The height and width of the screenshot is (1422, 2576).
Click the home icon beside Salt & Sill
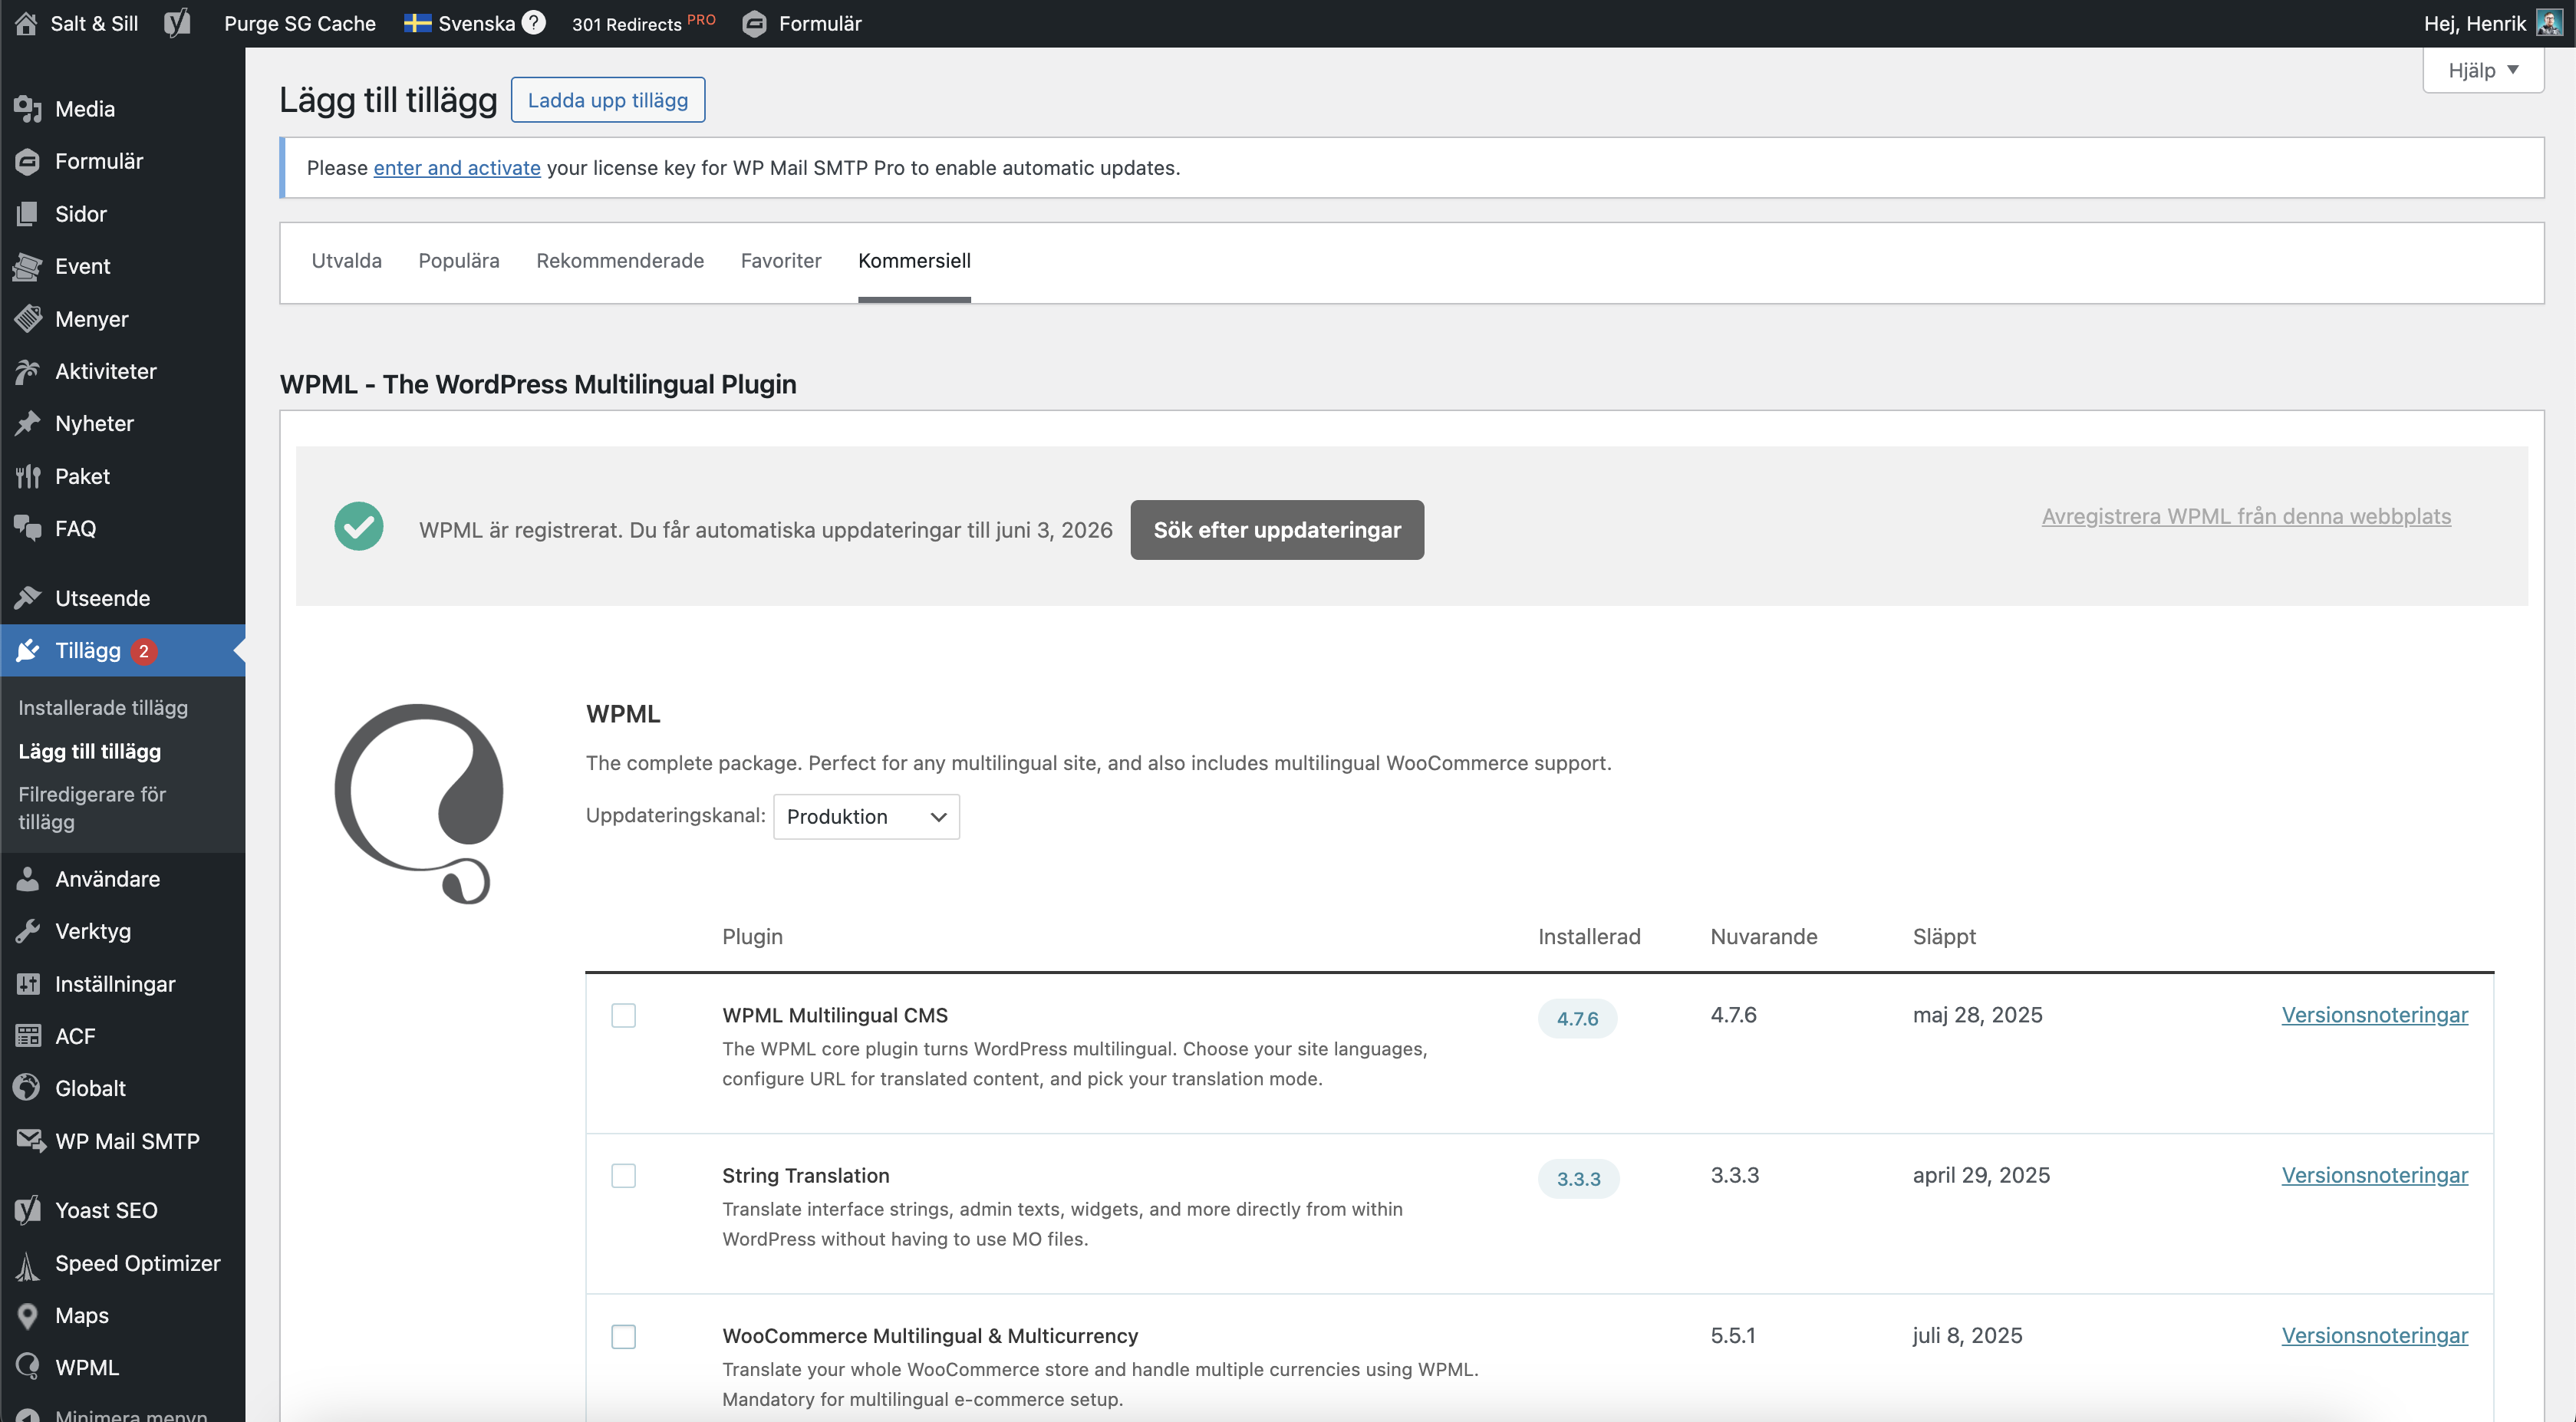[26, 23]
